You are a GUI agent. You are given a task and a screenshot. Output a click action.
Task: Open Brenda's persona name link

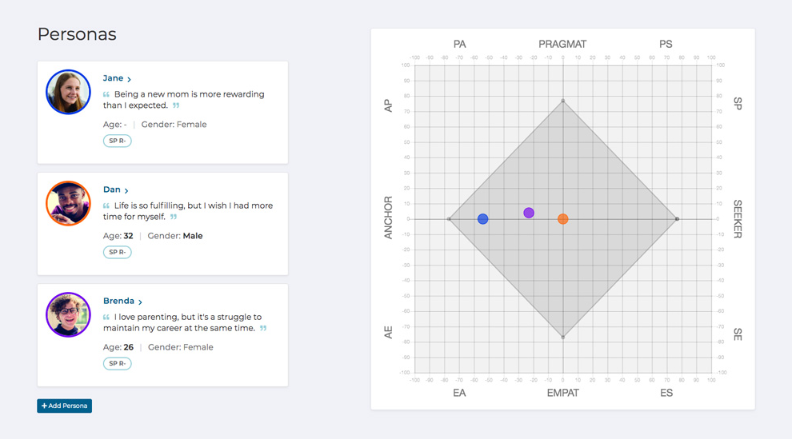[118, 300]
